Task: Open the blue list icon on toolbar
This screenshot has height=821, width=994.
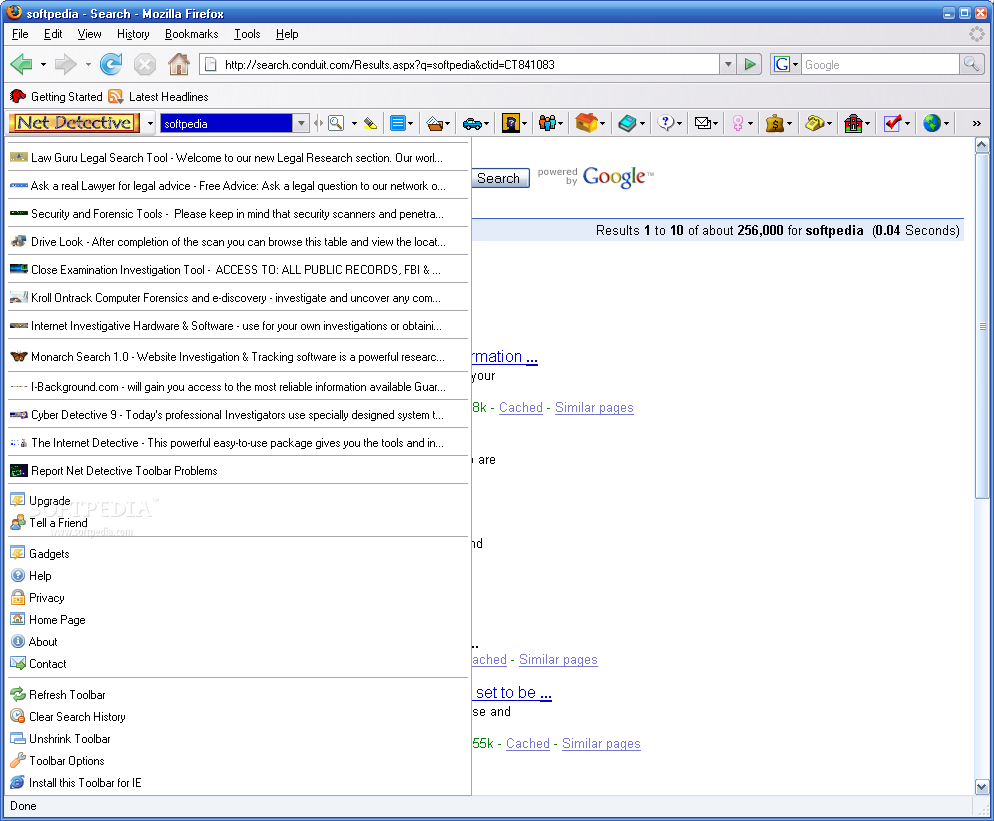Action: pos(397,124)
